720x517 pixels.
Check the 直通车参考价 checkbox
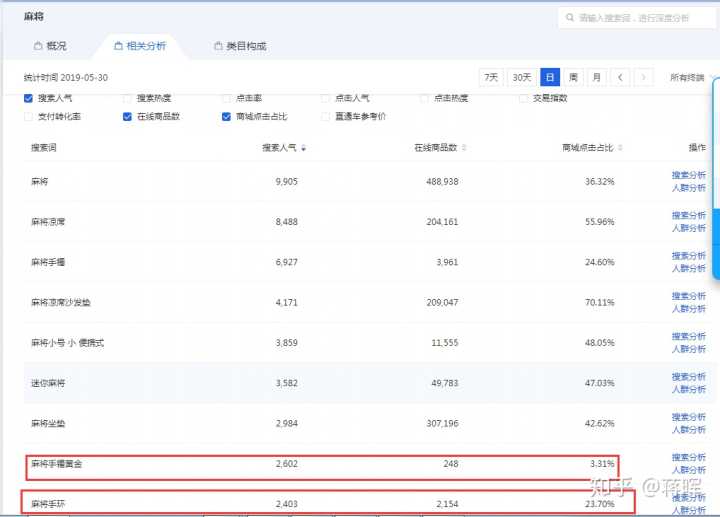tap(325, 116)
